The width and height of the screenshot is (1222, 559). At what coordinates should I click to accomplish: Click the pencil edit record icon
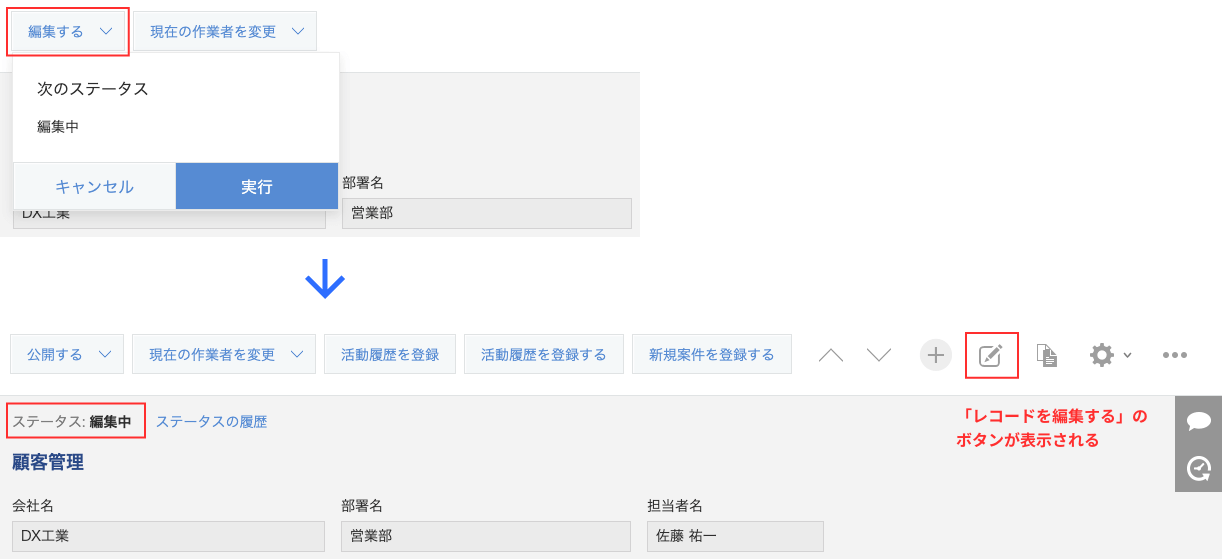[x=991, y=355]
